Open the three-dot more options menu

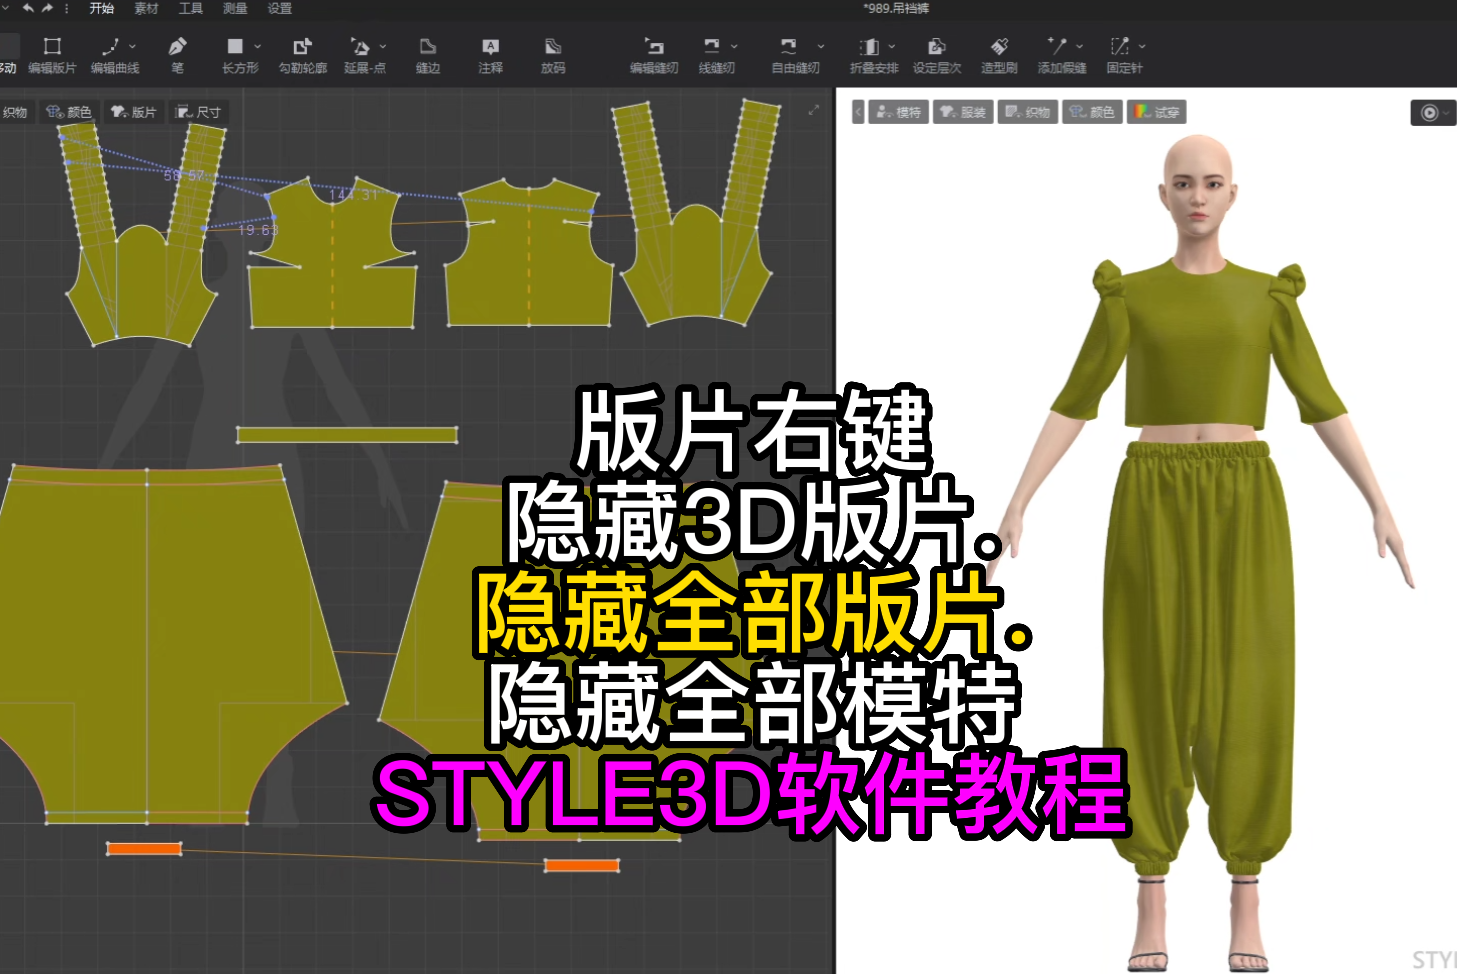point(67,8)
